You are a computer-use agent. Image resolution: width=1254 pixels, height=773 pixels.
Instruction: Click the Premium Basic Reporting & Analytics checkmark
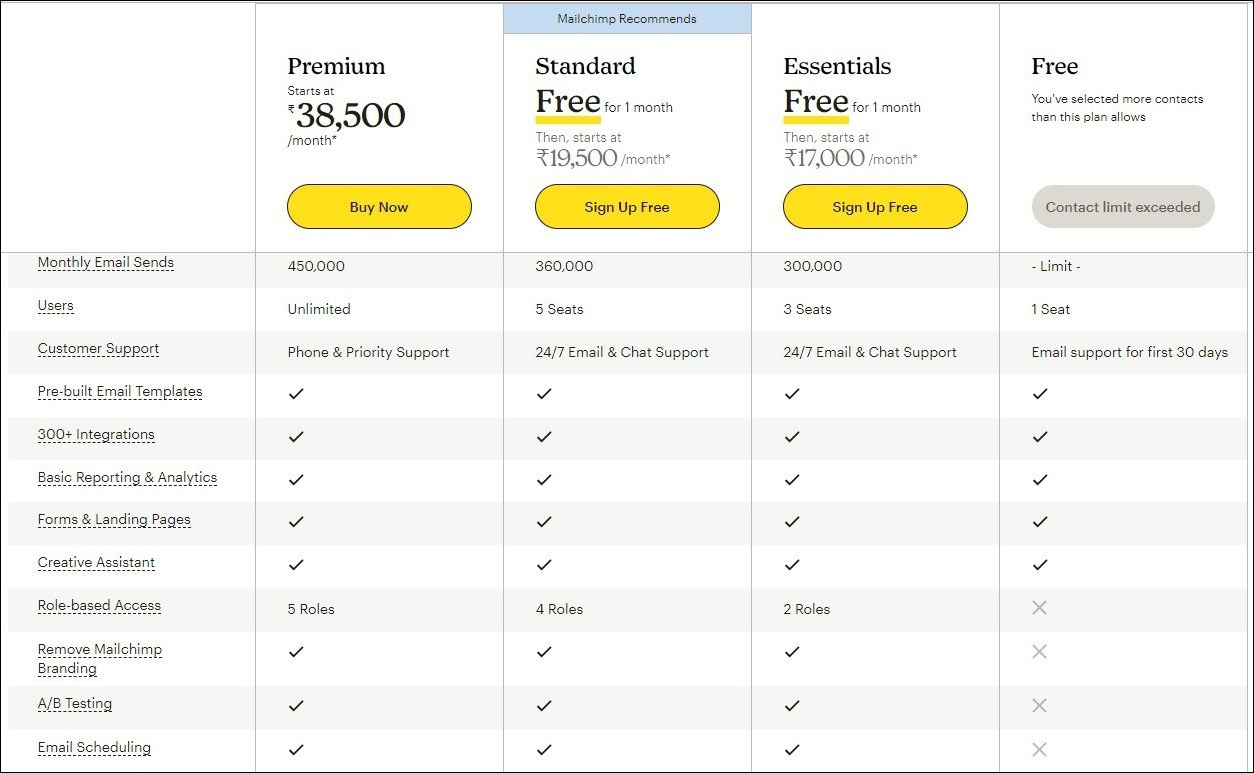pyautogui.click(x=296, y=479)
